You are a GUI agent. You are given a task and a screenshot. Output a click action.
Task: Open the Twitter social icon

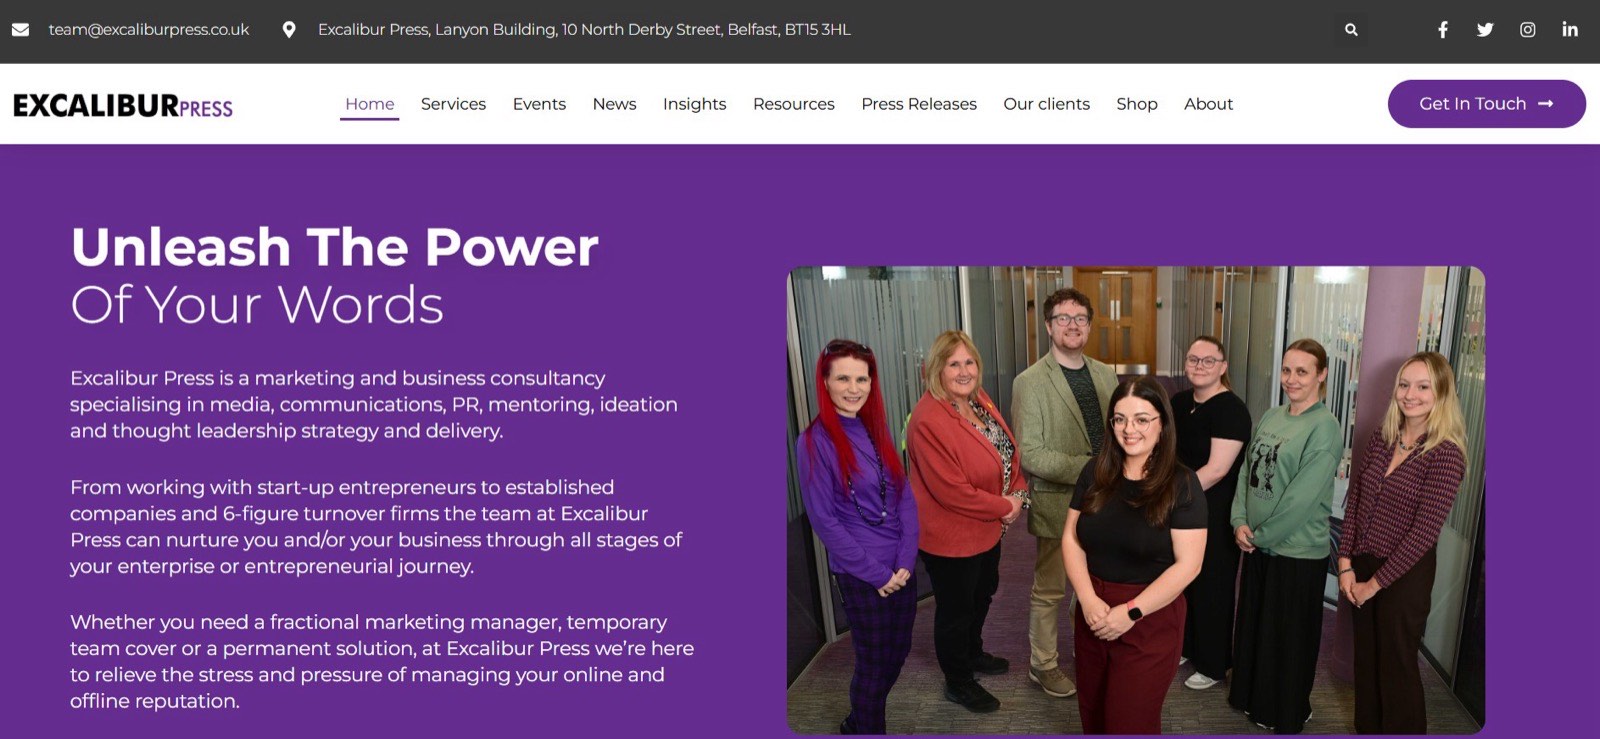pyautogui.click(x=1485, y=30)
